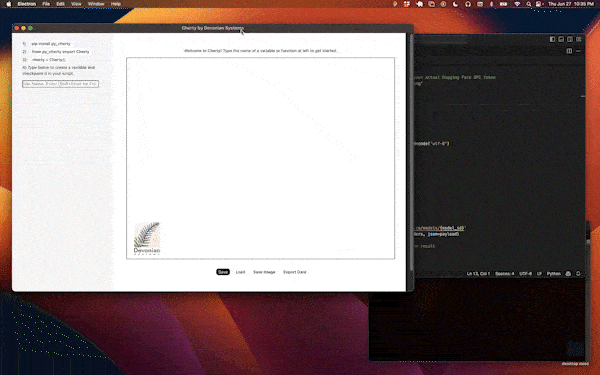Image resolution: width=600 pixels, height=375 pixels.
Task: Open the File menu
Action: 46,4
